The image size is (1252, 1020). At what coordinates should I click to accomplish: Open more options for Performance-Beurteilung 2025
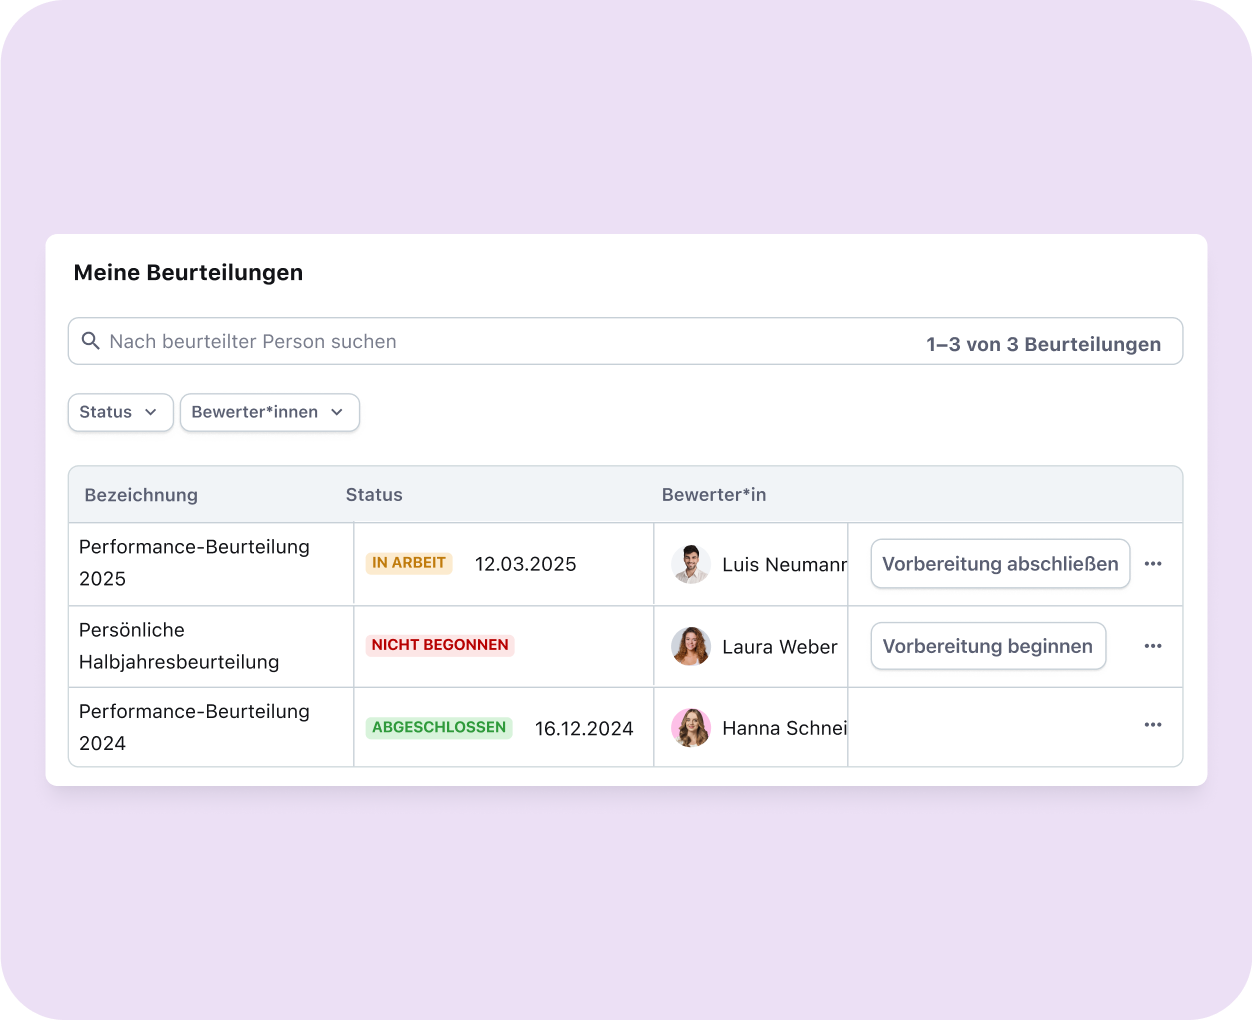(1153, 564)
